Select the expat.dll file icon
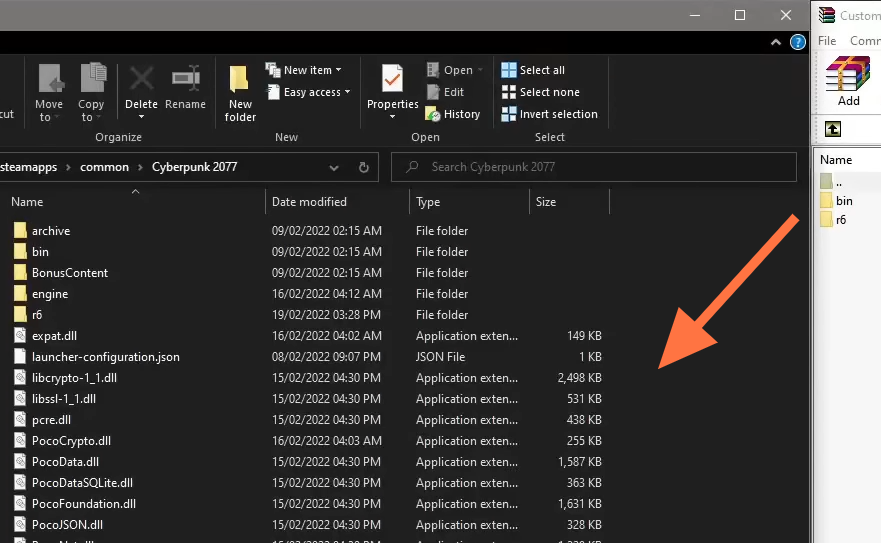Viewport: 881px width, 543px height. pos(20,336)
